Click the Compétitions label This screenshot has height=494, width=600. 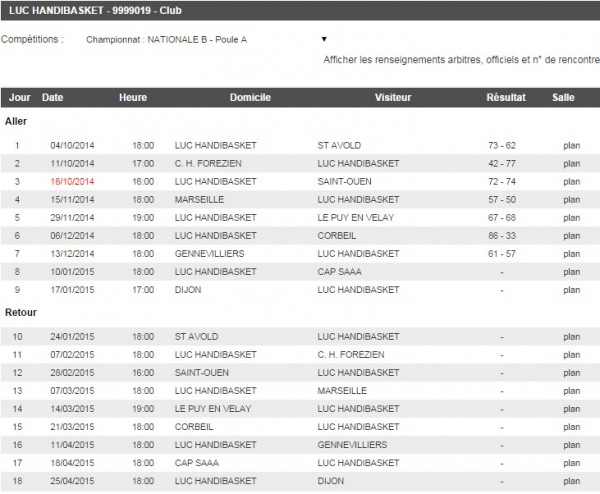[x=32, y=39]
